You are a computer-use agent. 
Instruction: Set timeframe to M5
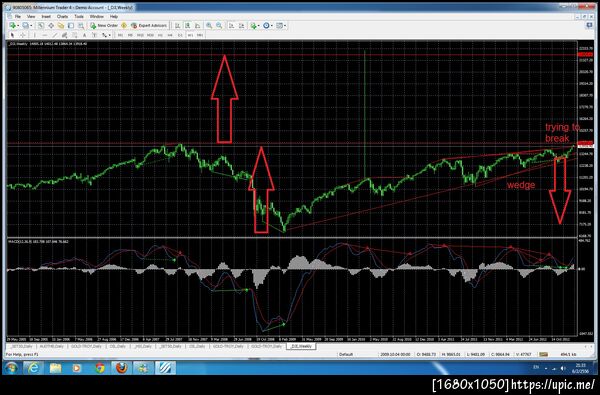pos(130,35)
